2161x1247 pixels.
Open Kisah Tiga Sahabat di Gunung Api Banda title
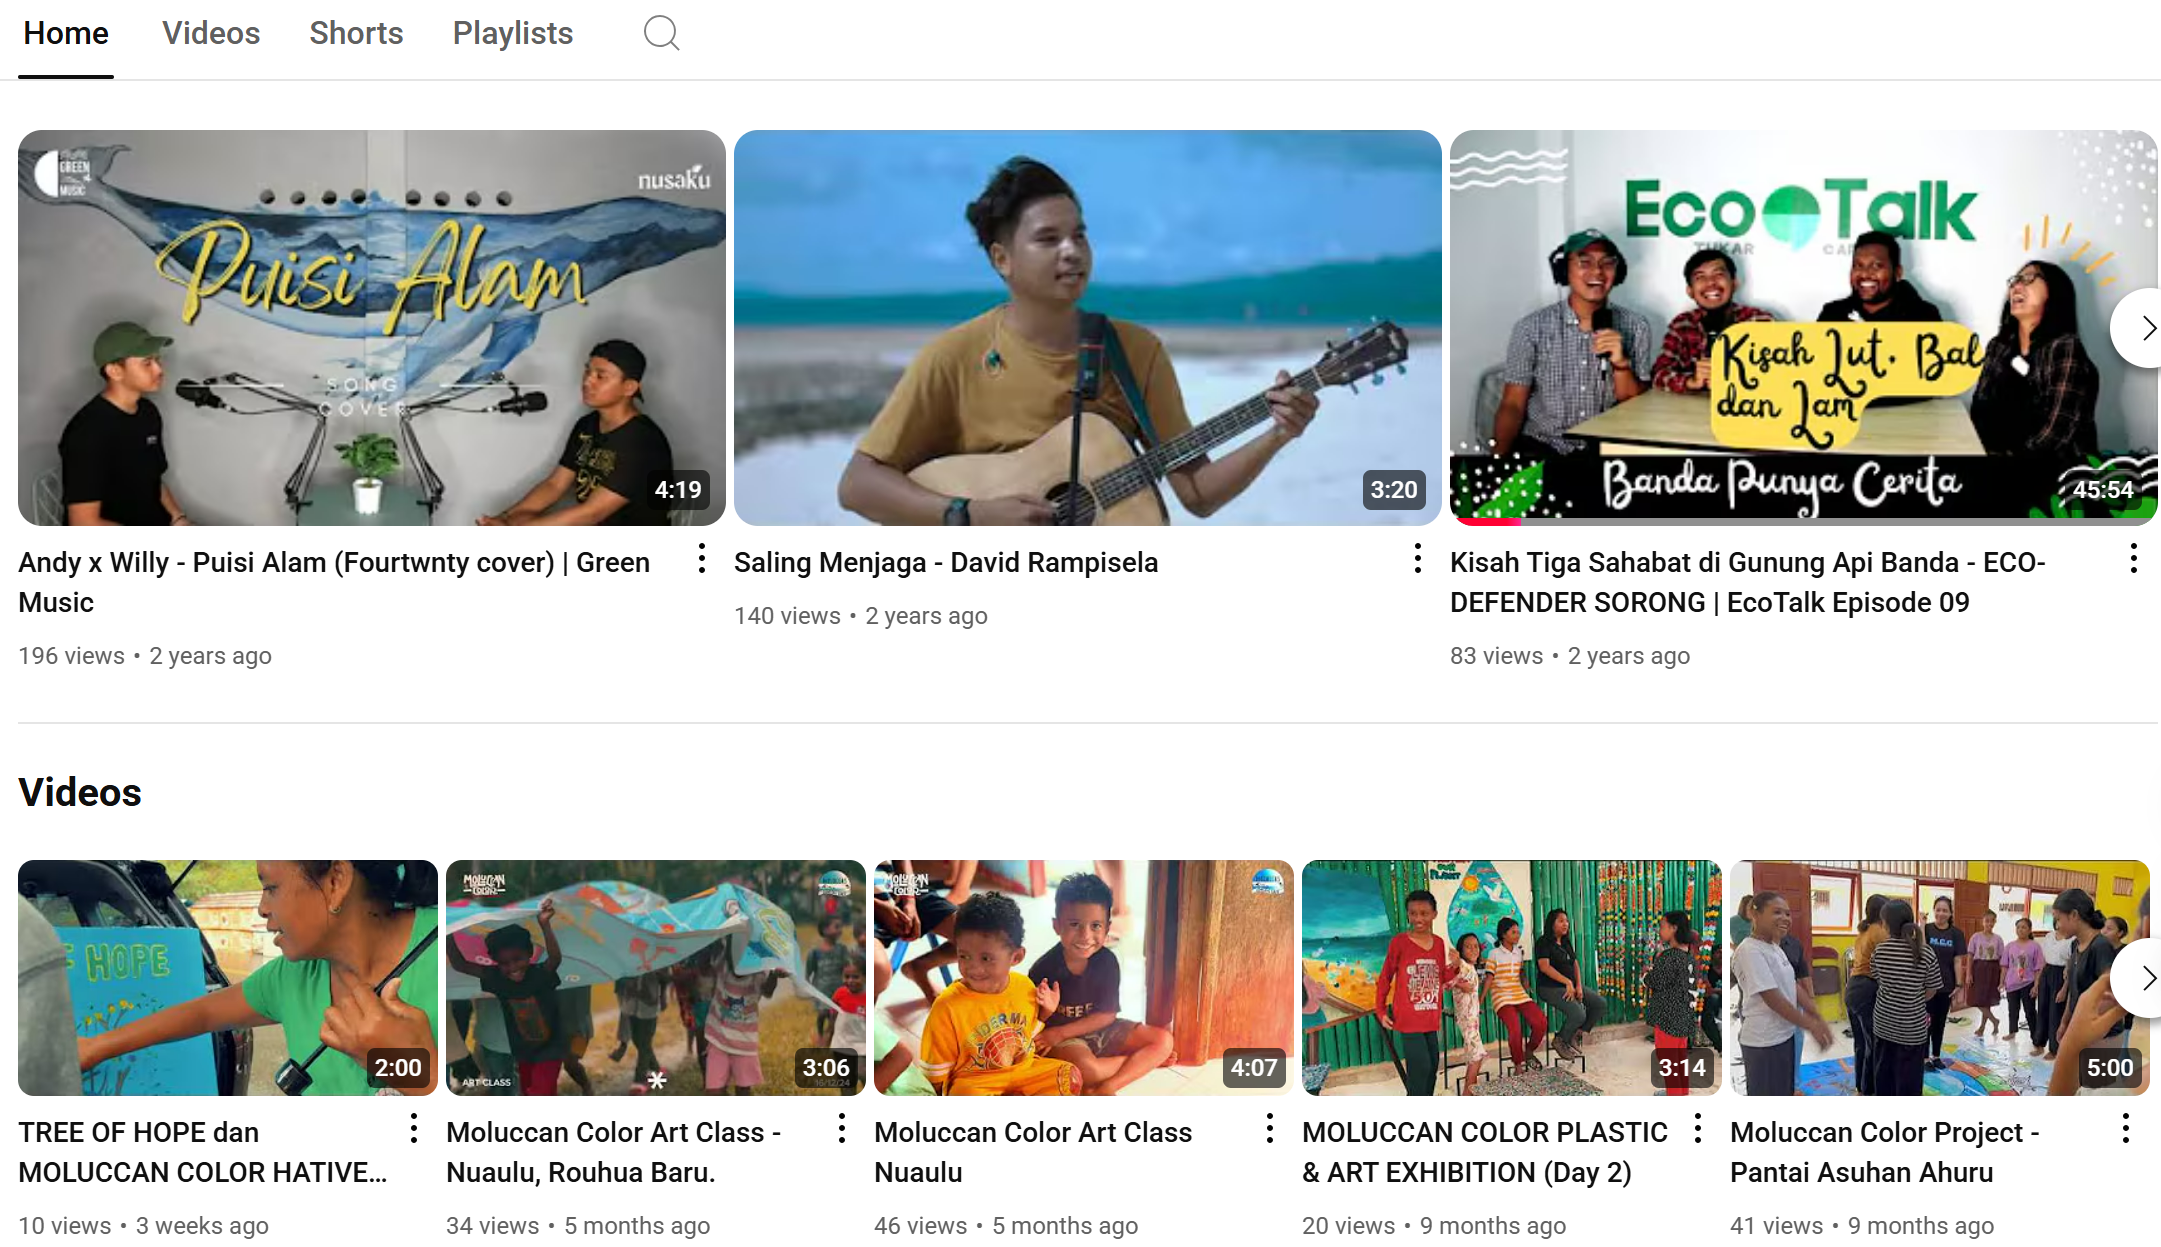pos(1746,563)
